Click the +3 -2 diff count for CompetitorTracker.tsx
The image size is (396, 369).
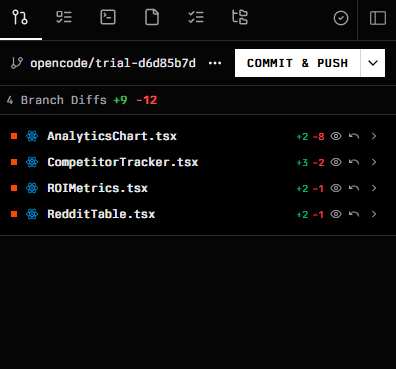pyautogui.click(x=310, y=163)
